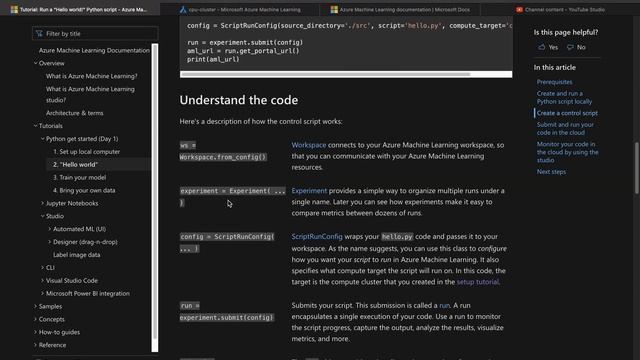Click the Azure ML cpu-cluster tab icon

point(183,9)
